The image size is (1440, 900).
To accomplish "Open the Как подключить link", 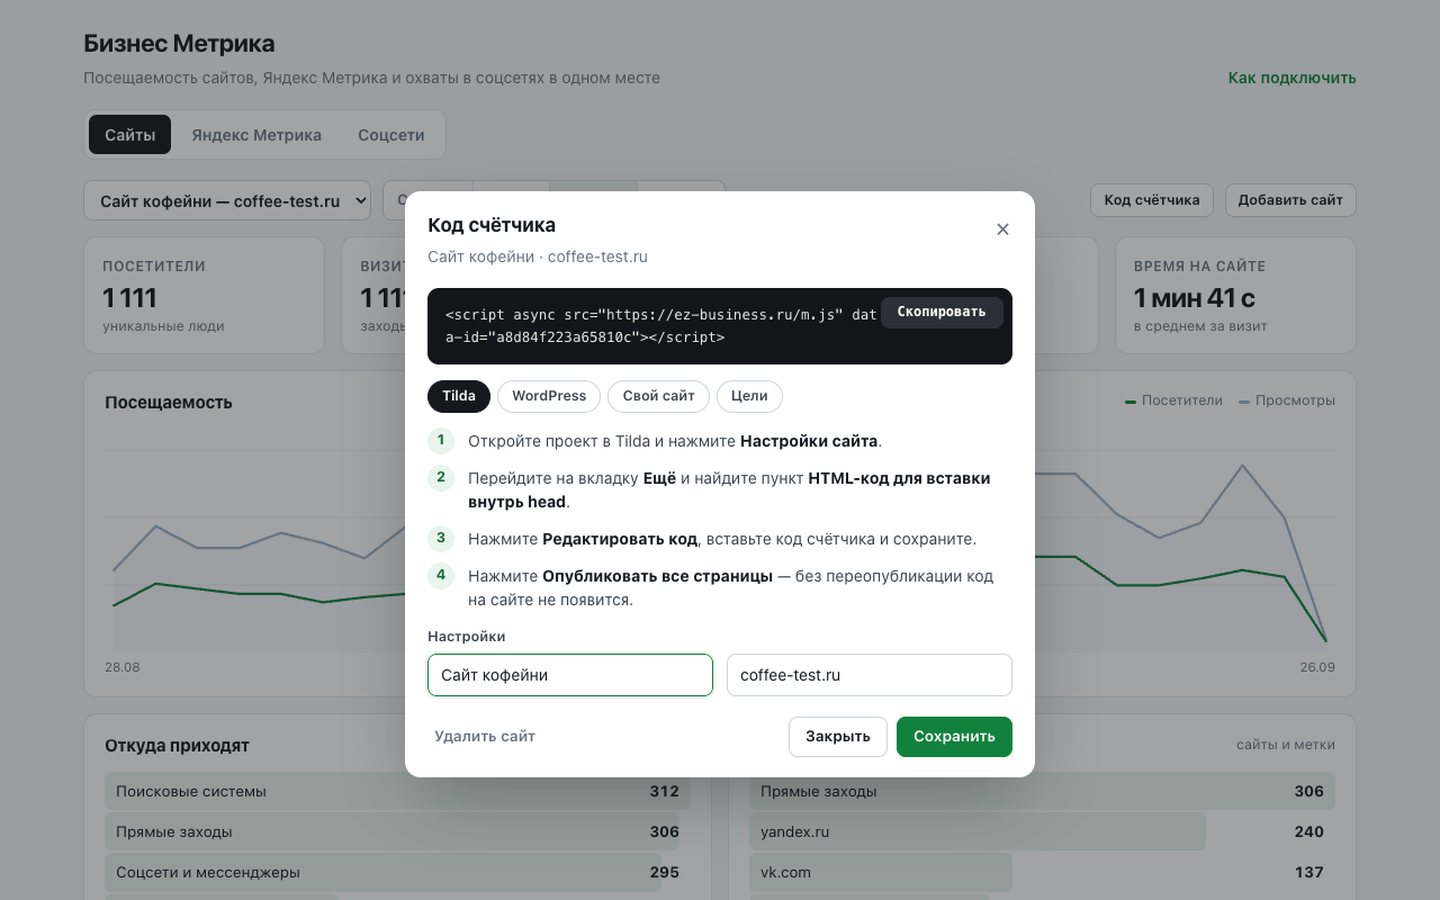I will 1292,78.
